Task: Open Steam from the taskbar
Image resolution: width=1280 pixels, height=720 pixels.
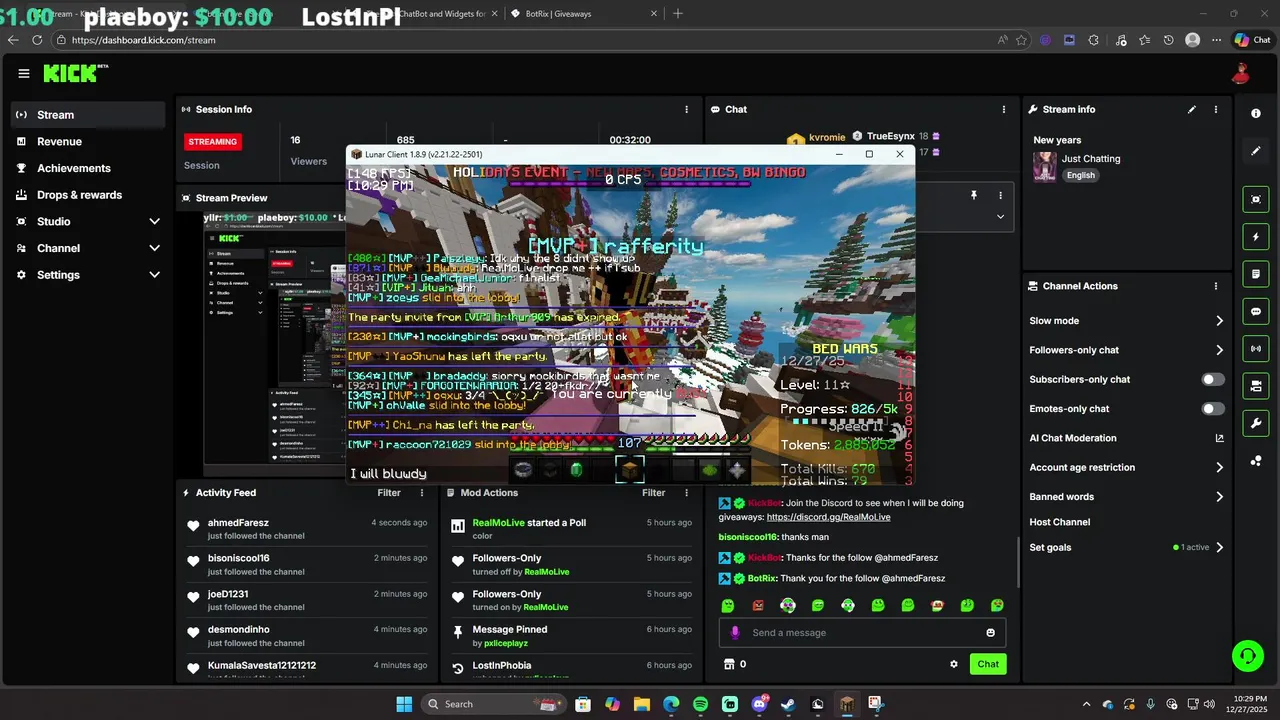Action: coord(788,704)
